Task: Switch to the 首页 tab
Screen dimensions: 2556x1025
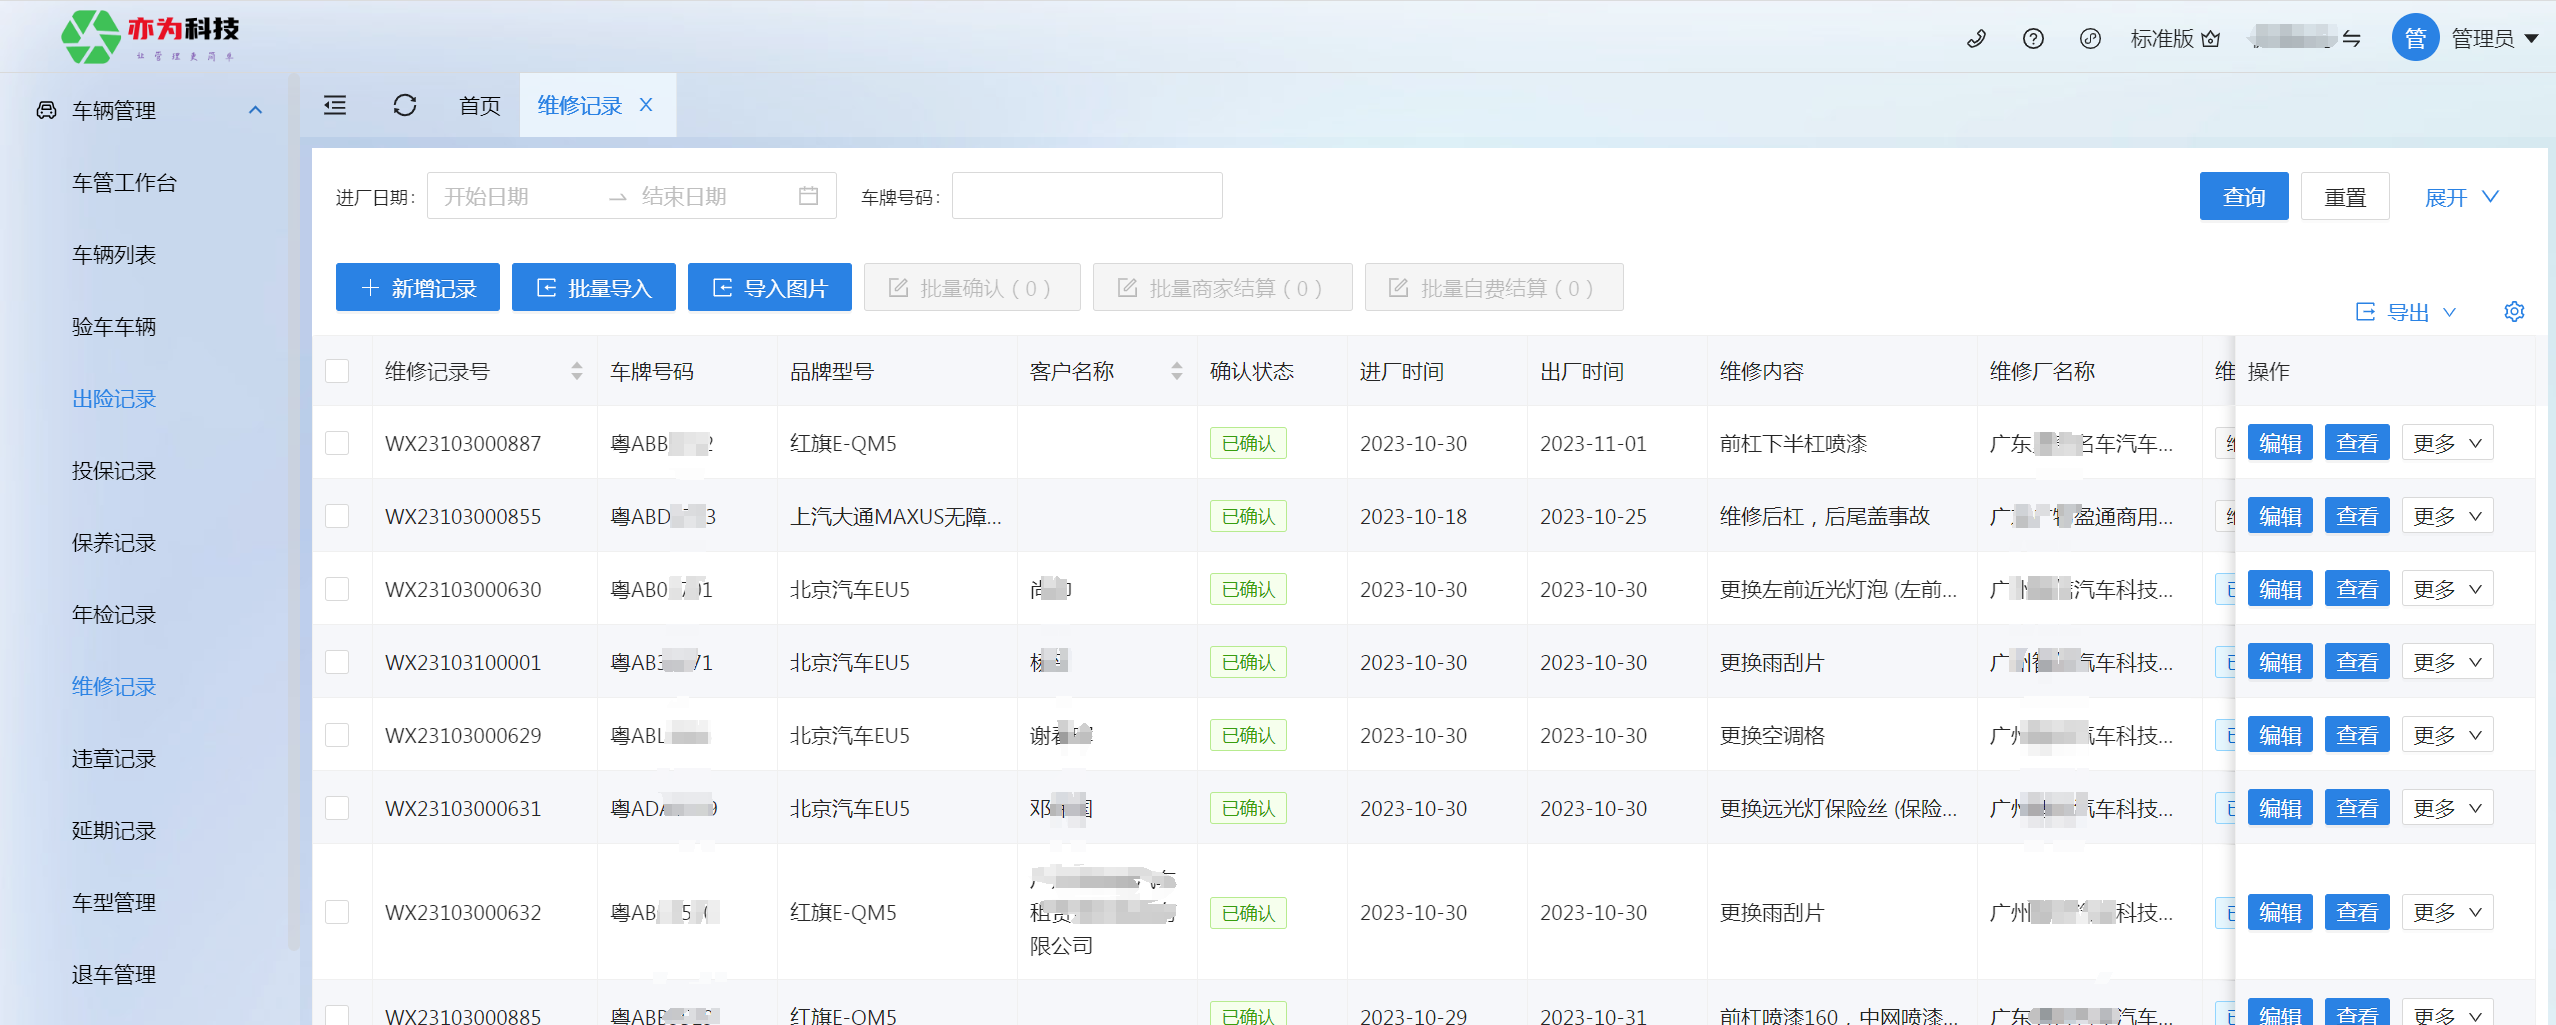Action: (x=479, y=105)
